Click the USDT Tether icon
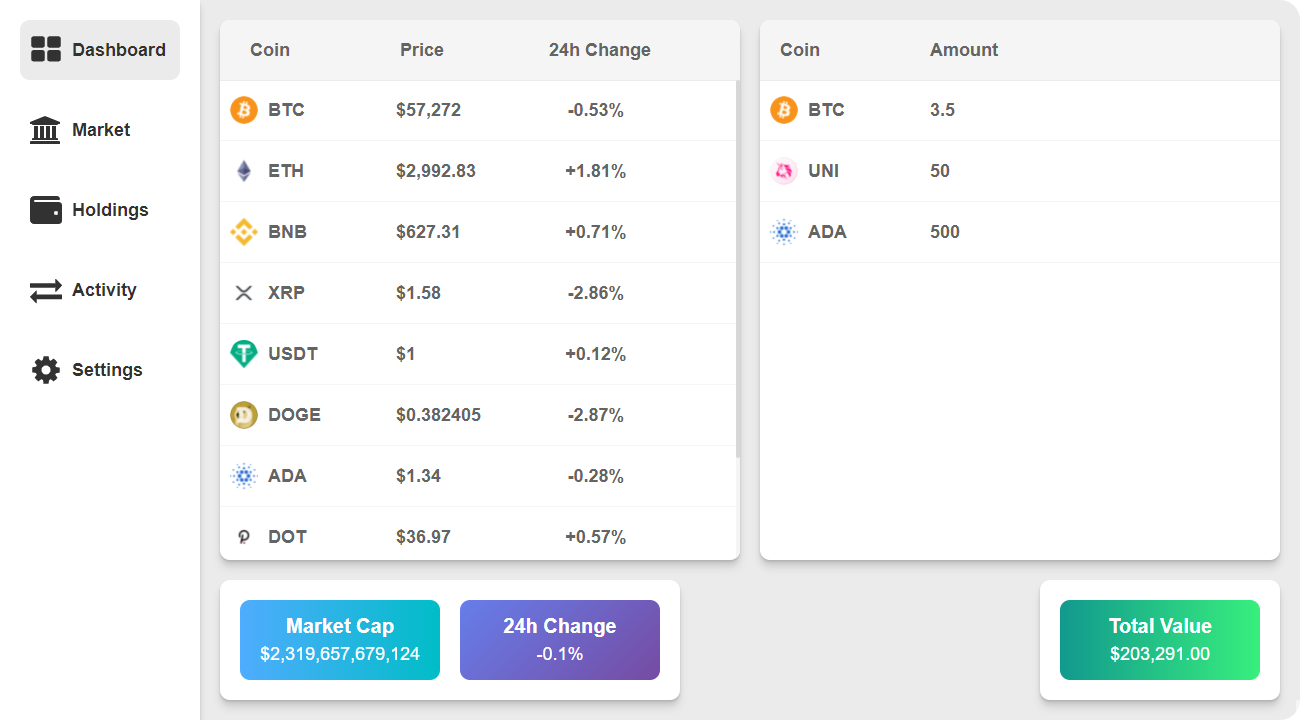This screenshot has width=1300, height=720. 244,354
